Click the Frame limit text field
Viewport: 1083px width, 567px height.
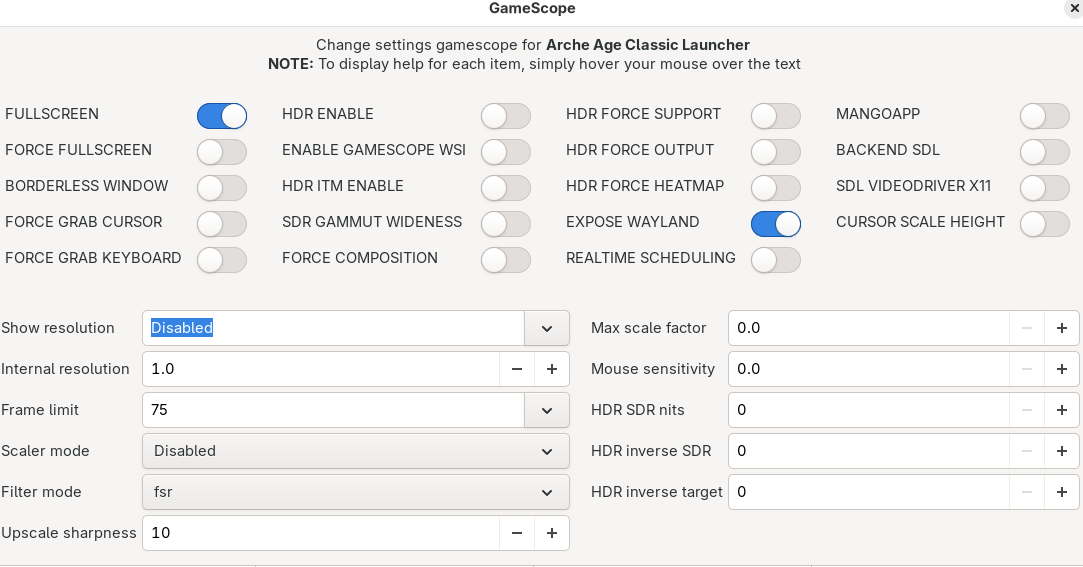(x=333, y=410)
